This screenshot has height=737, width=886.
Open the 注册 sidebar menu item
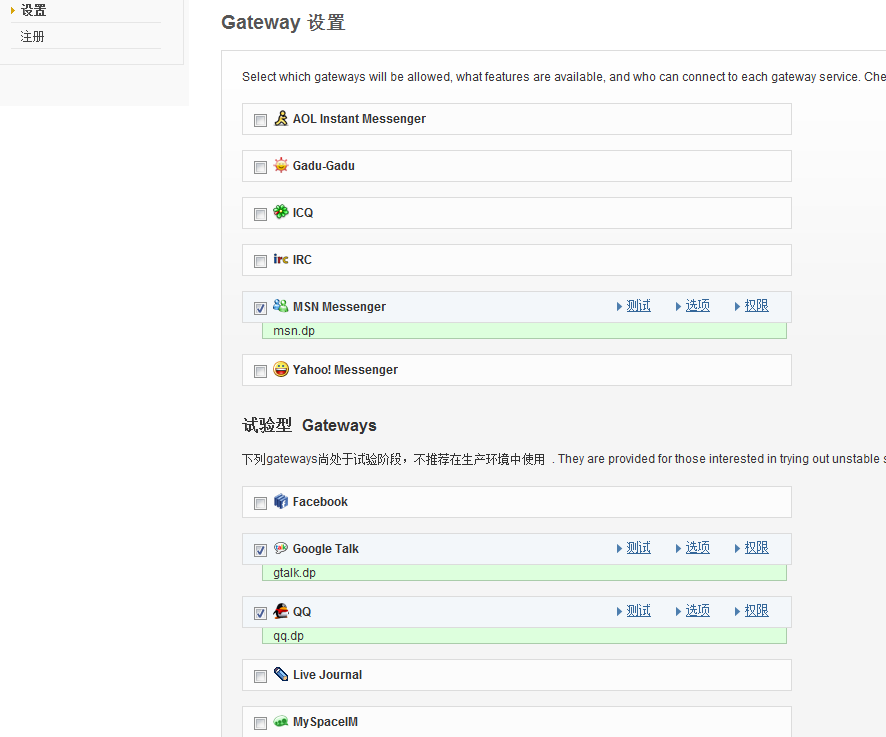pyautogui.click(x=32, y=36)
